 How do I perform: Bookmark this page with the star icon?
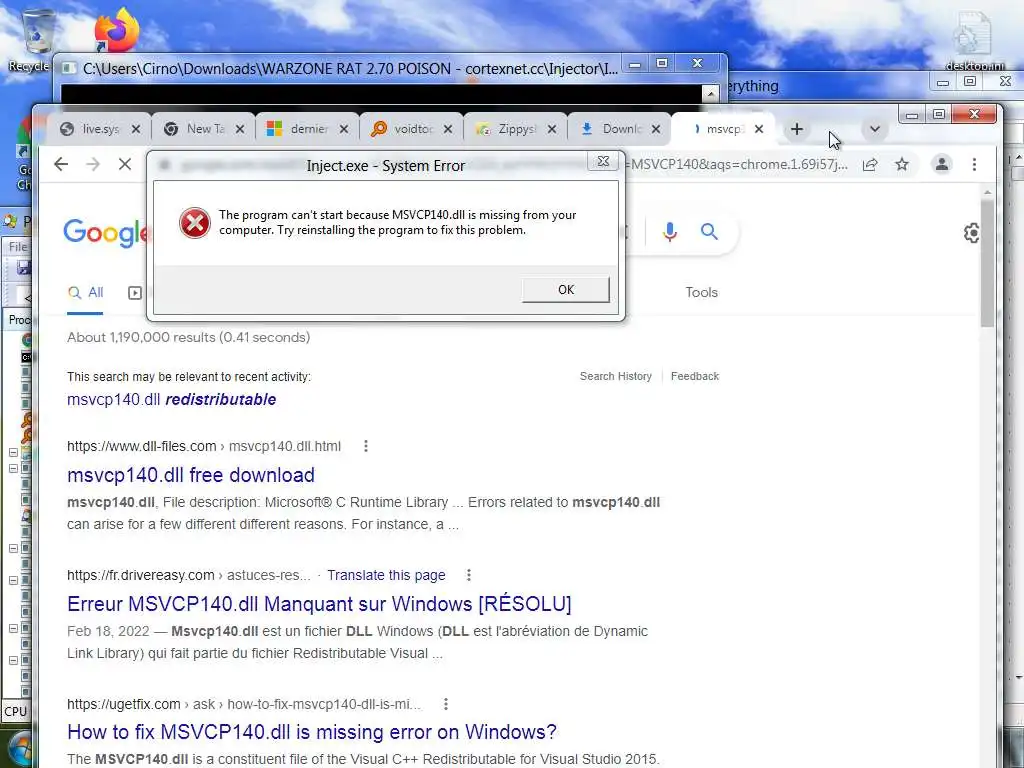coord(902,165)
